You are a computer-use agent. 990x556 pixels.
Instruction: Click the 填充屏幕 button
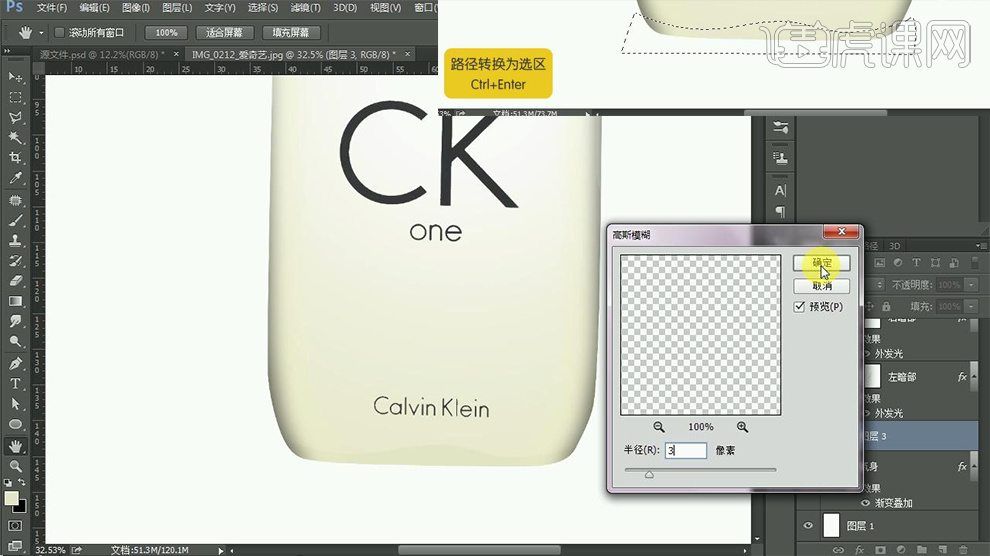[x=290, y=32]
